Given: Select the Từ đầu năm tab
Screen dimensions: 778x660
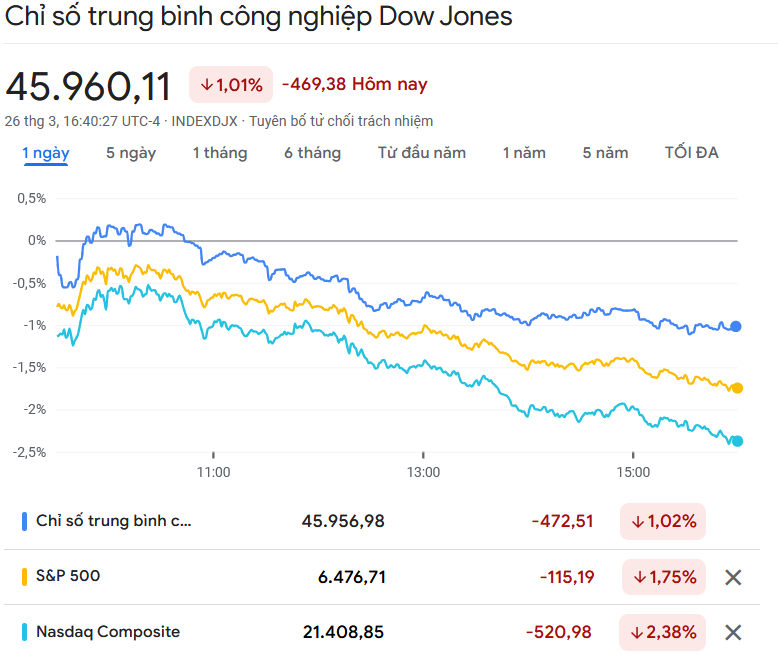Looking at the screenshot, I should click(x=422, y=153).
